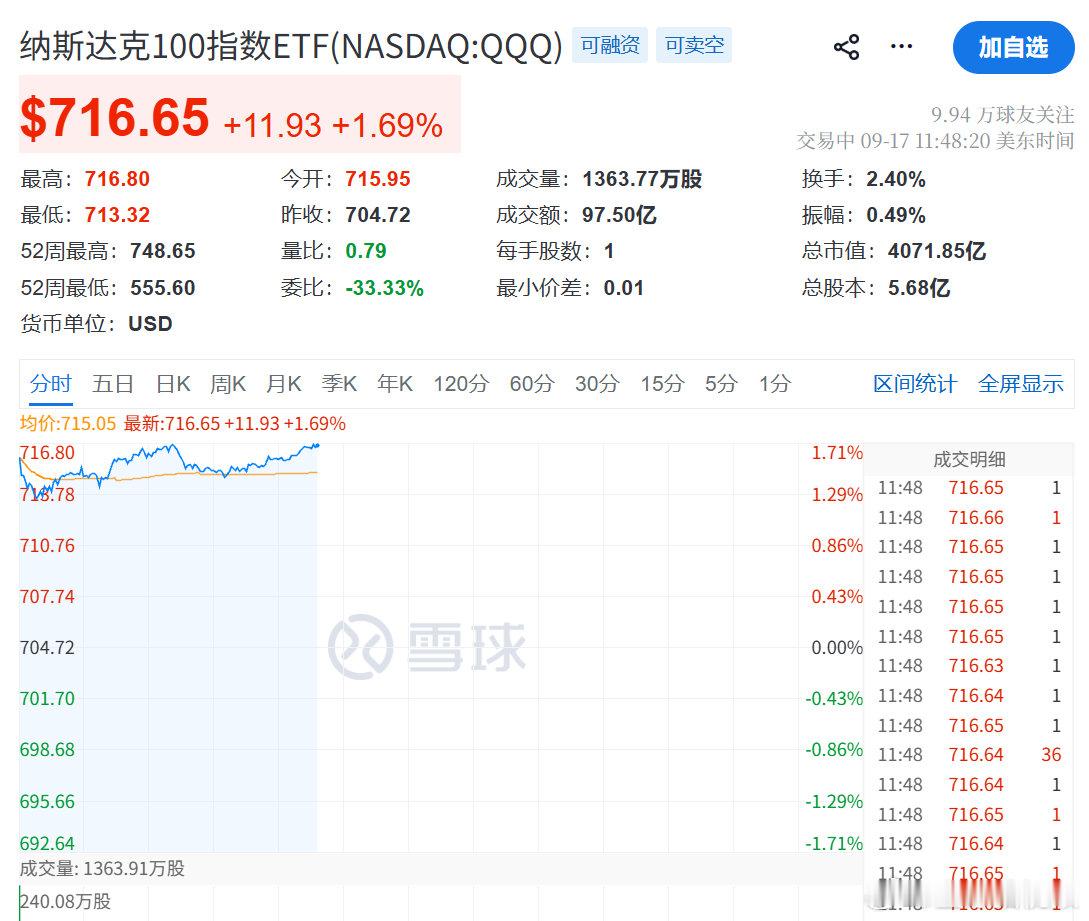1089x921 pixels.
Task: Choose the 15分 interval tab
Action: click(x=663, y=383)
